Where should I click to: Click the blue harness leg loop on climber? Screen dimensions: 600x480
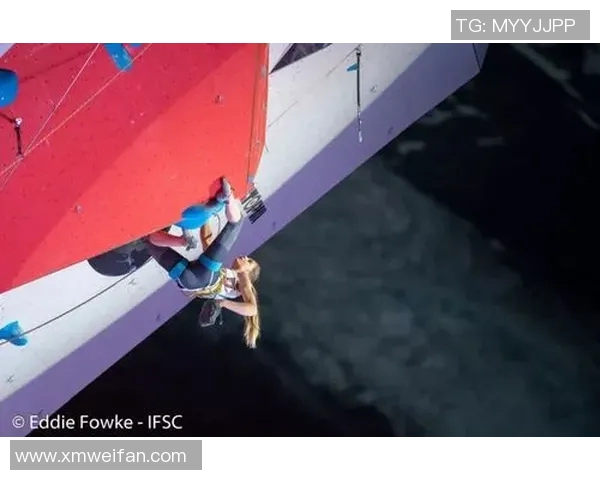178,271
